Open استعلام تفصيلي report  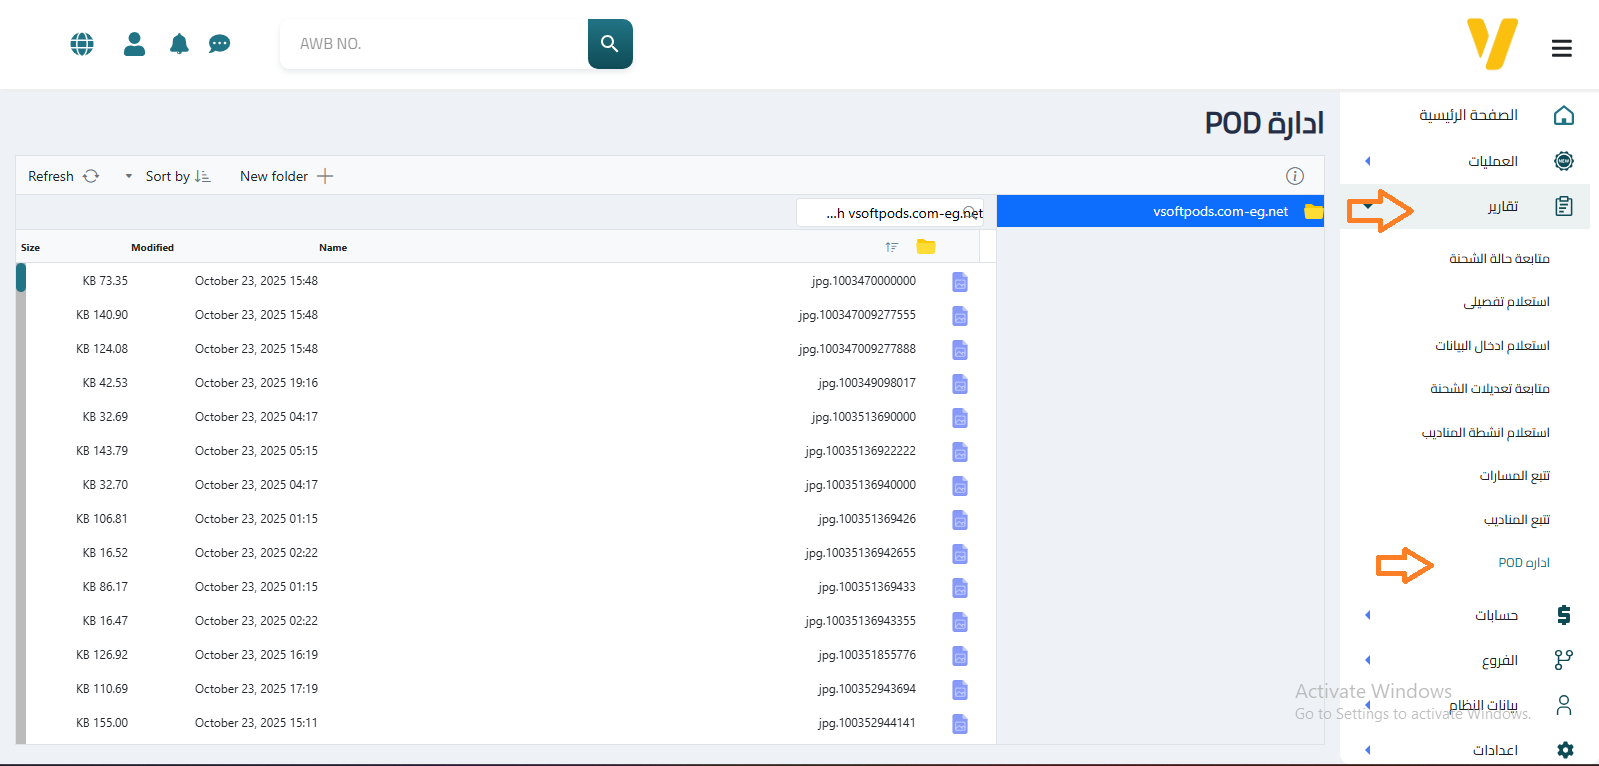pyautogui.click(x=1506, y=302)
